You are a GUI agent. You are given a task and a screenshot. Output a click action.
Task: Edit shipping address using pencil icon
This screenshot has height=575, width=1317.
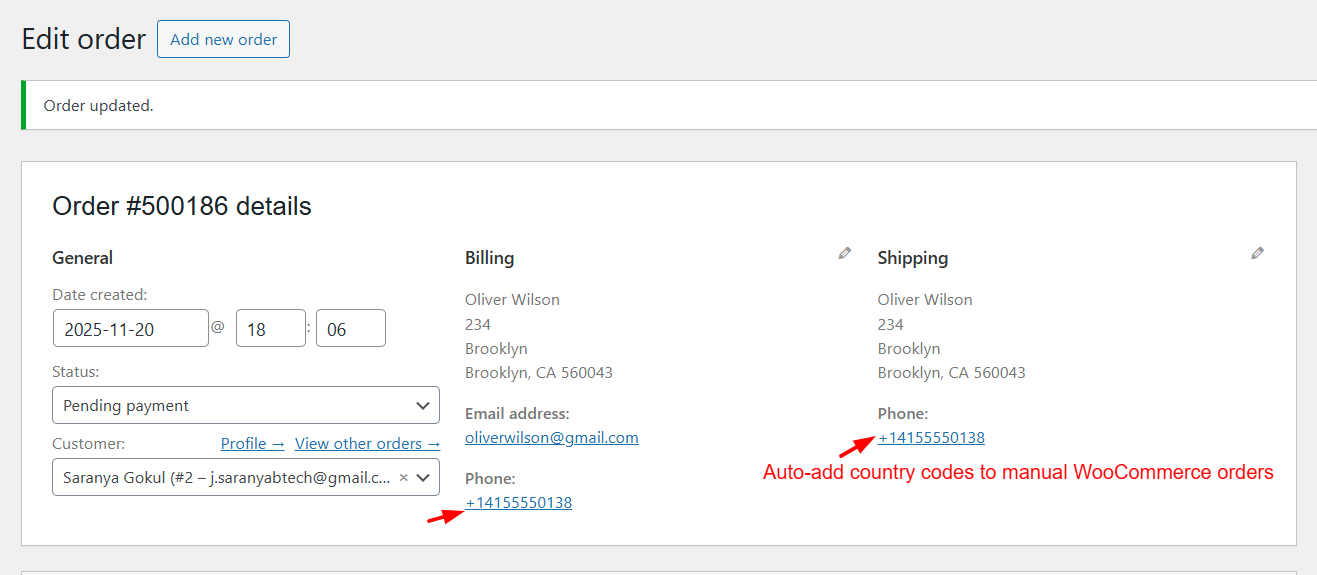tap(1257, 254)
